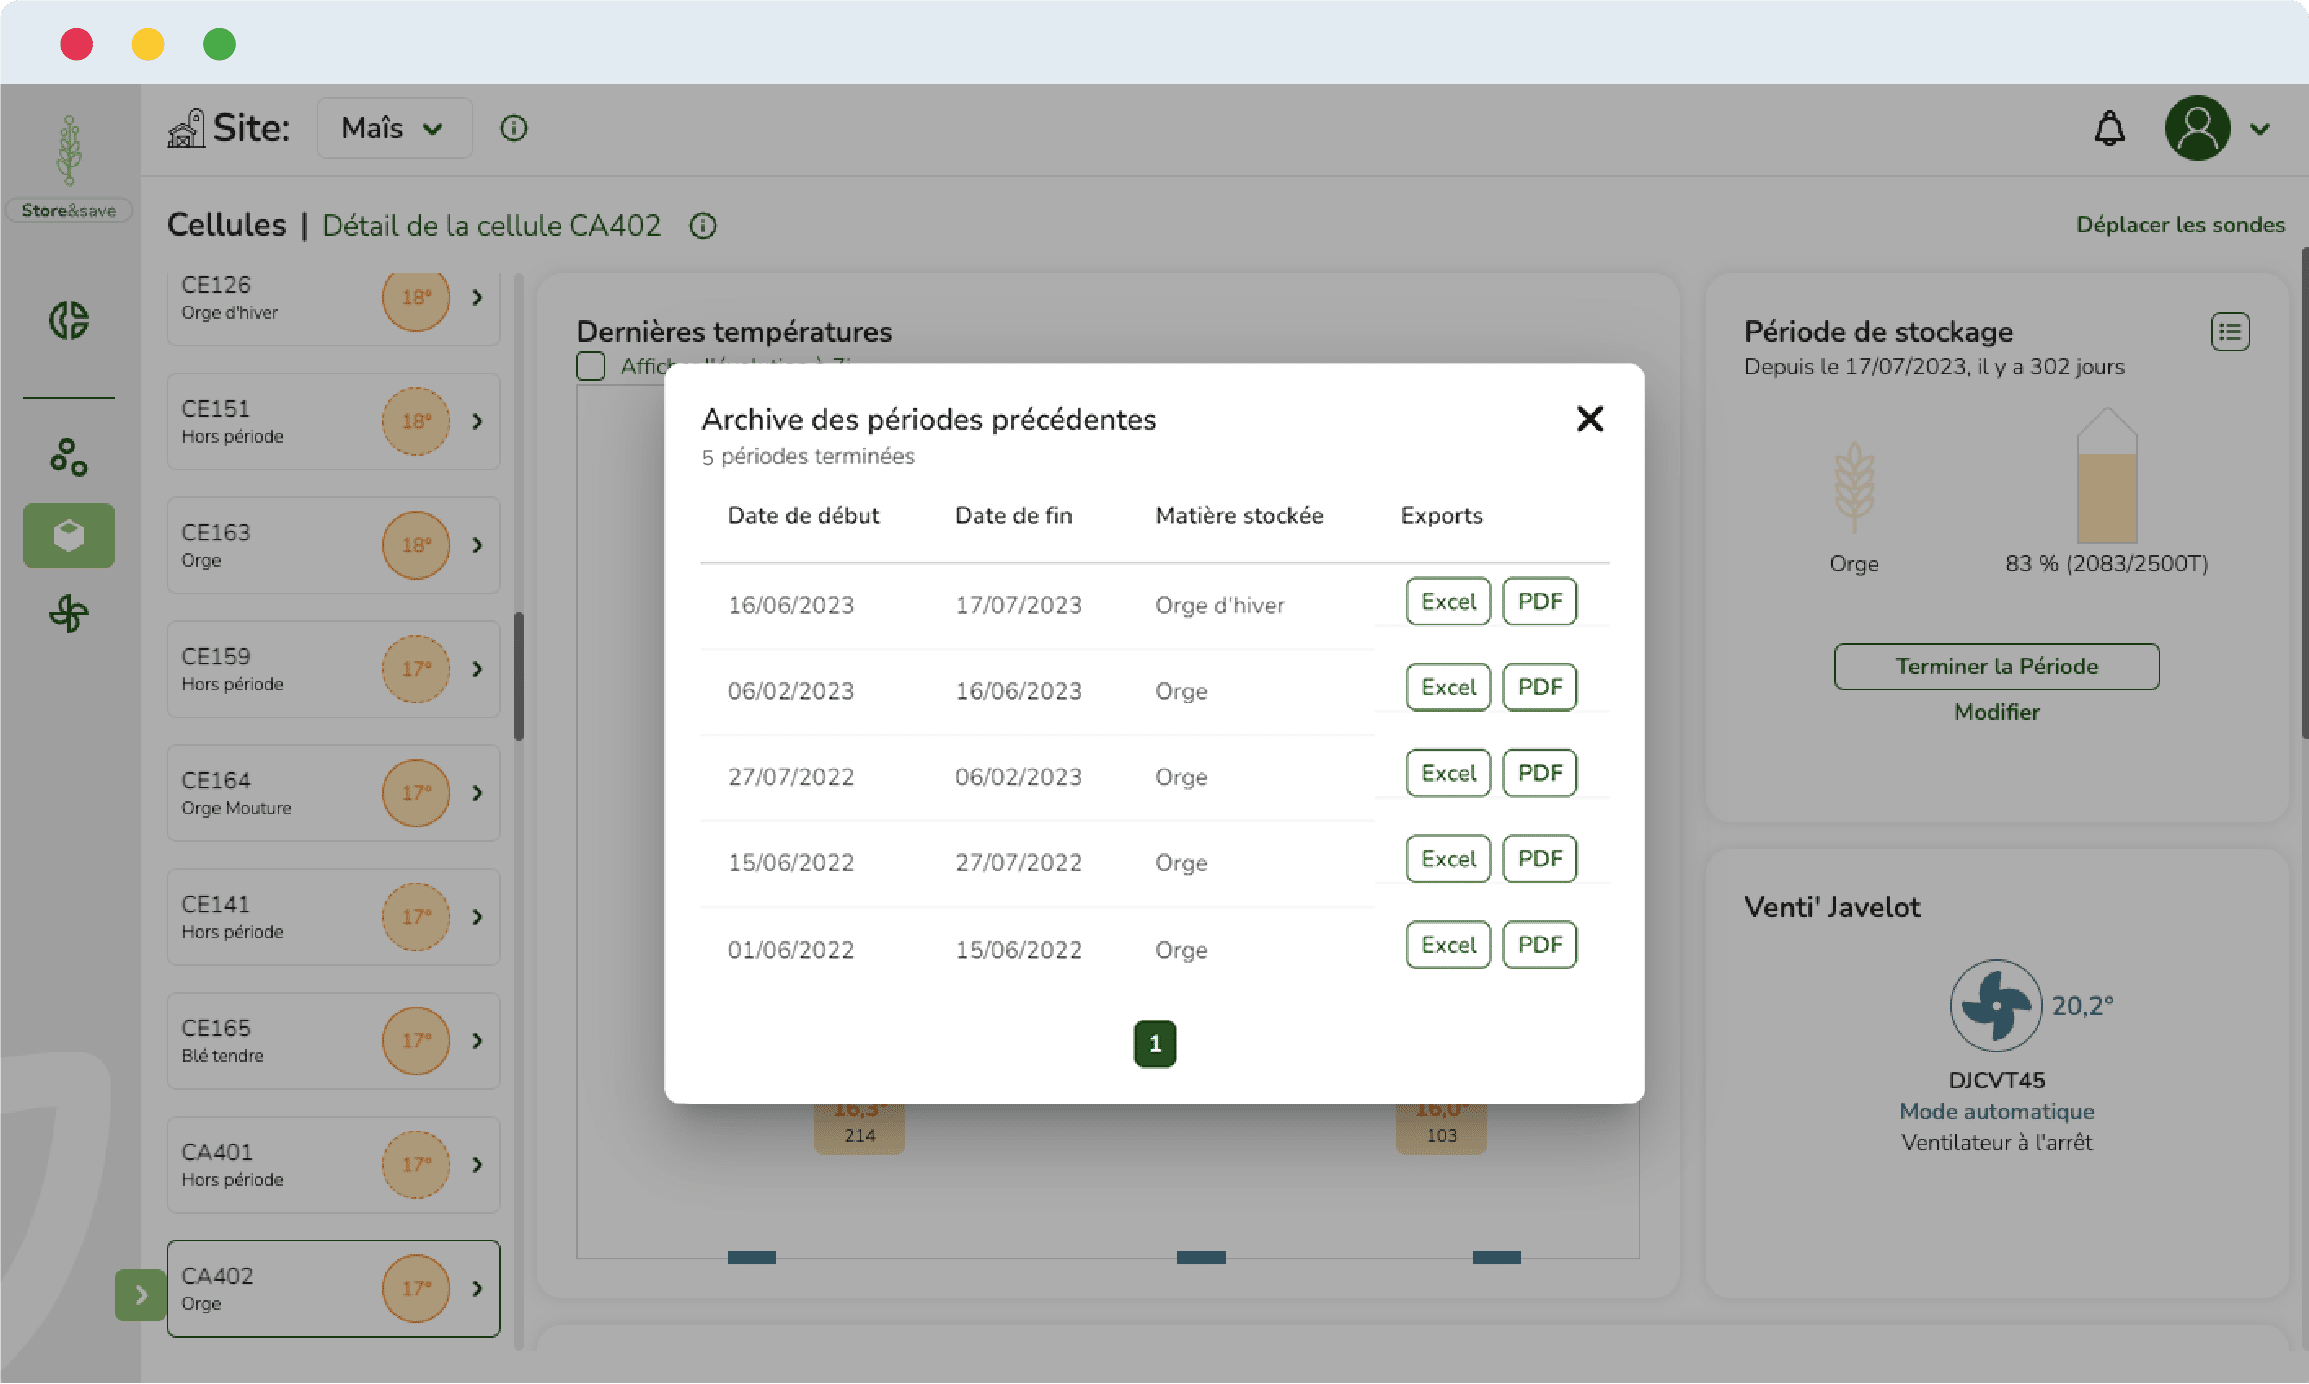Click the user profile avatar

2197,129
